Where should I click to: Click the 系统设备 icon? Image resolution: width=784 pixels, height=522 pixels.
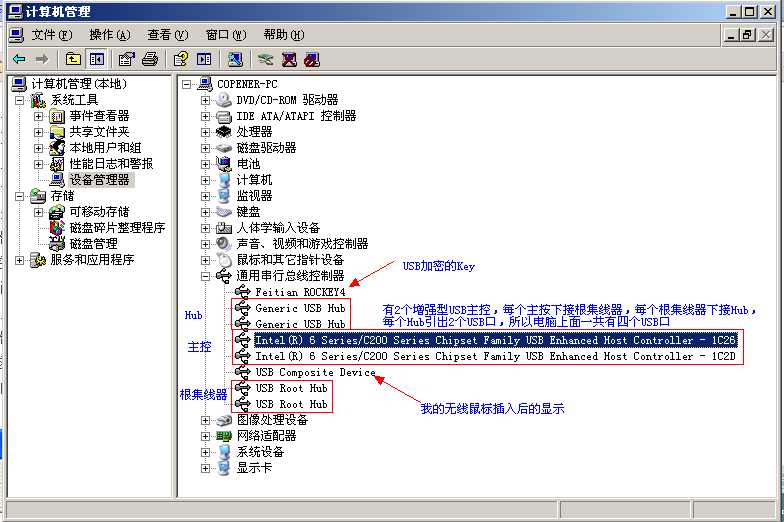(224, 452)
